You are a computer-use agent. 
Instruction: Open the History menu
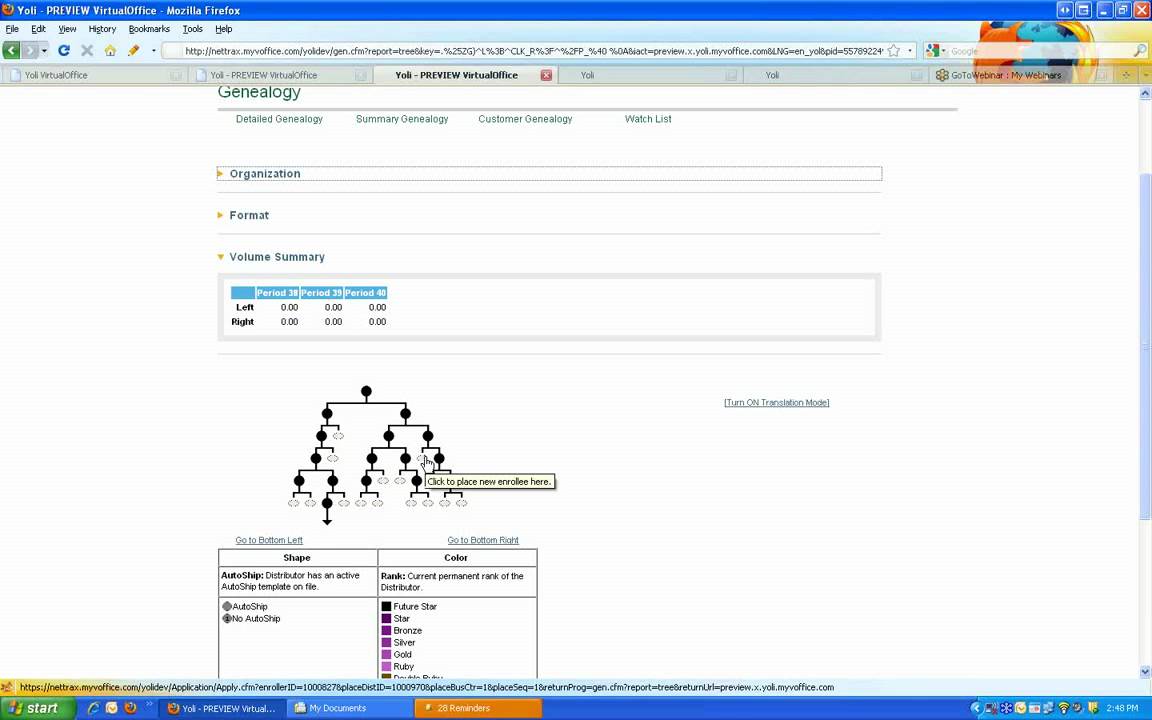pos(102,29)
